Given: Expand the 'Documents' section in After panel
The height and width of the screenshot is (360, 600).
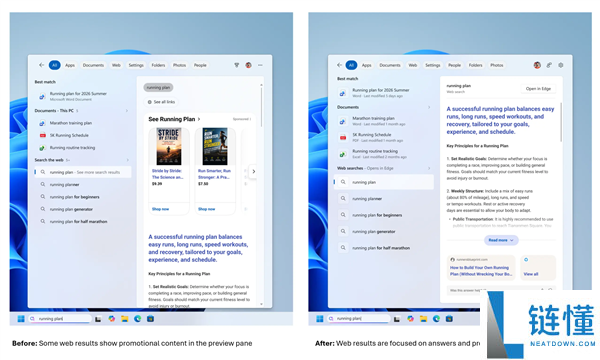Looking at the screenshot, I should point(429,107).
